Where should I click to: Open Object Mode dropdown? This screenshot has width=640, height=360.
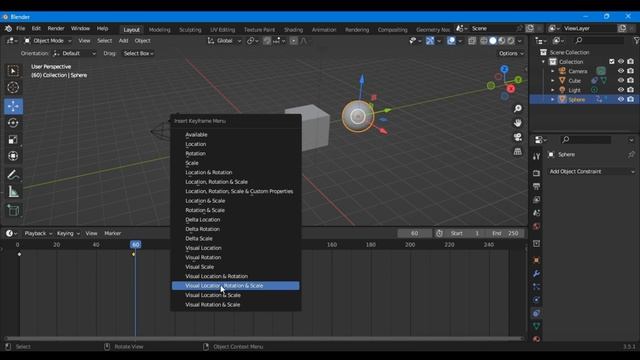[x=48, y=41]
